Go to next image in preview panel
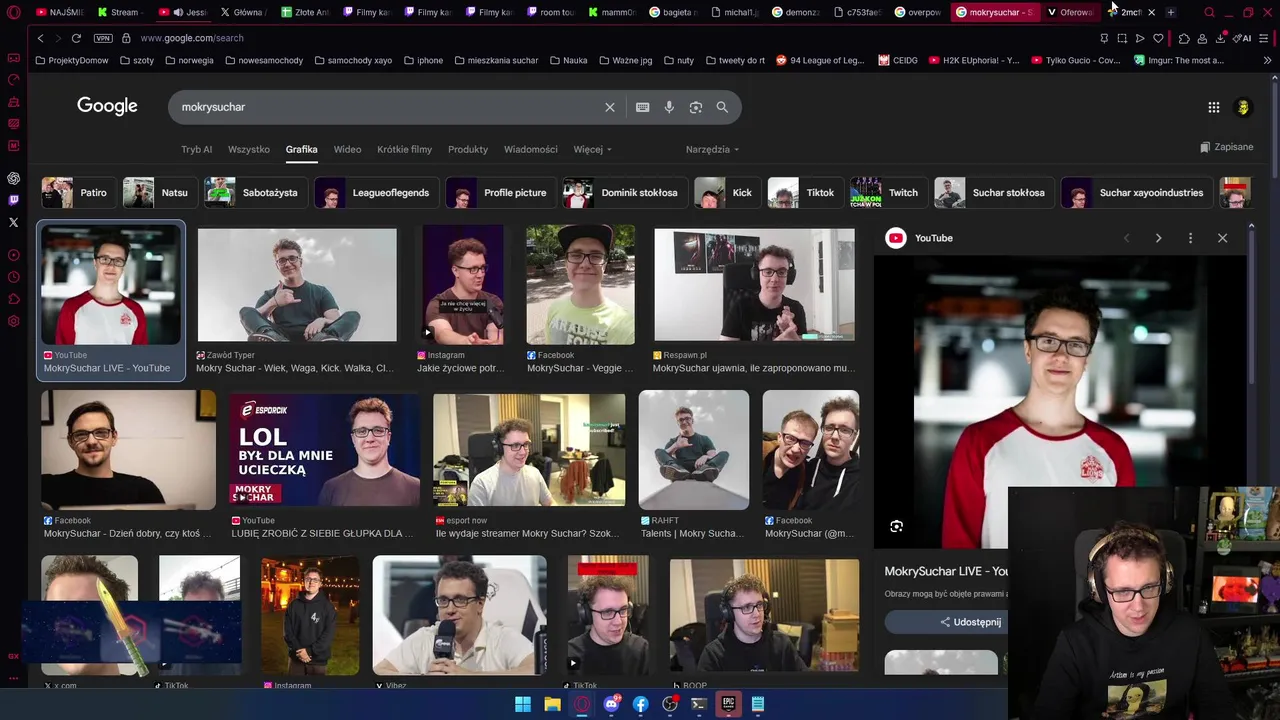The width and height of the screenshot is (1280, 720). 1158,238
